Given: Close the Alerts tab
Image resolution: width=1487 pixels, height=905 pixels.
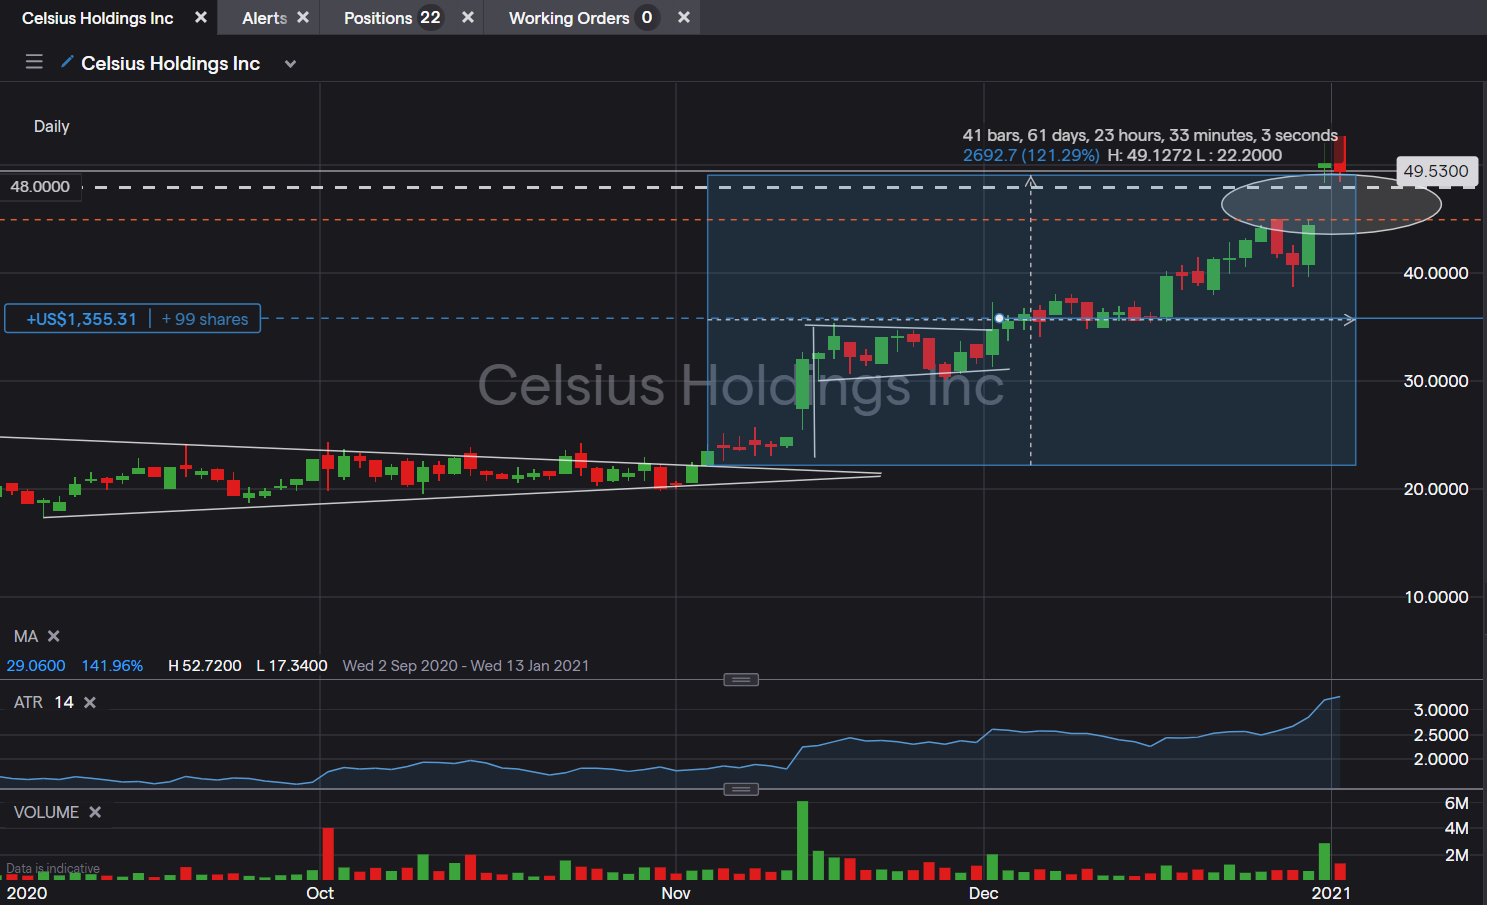Looking at the screenshot, I should click(303, 17).
